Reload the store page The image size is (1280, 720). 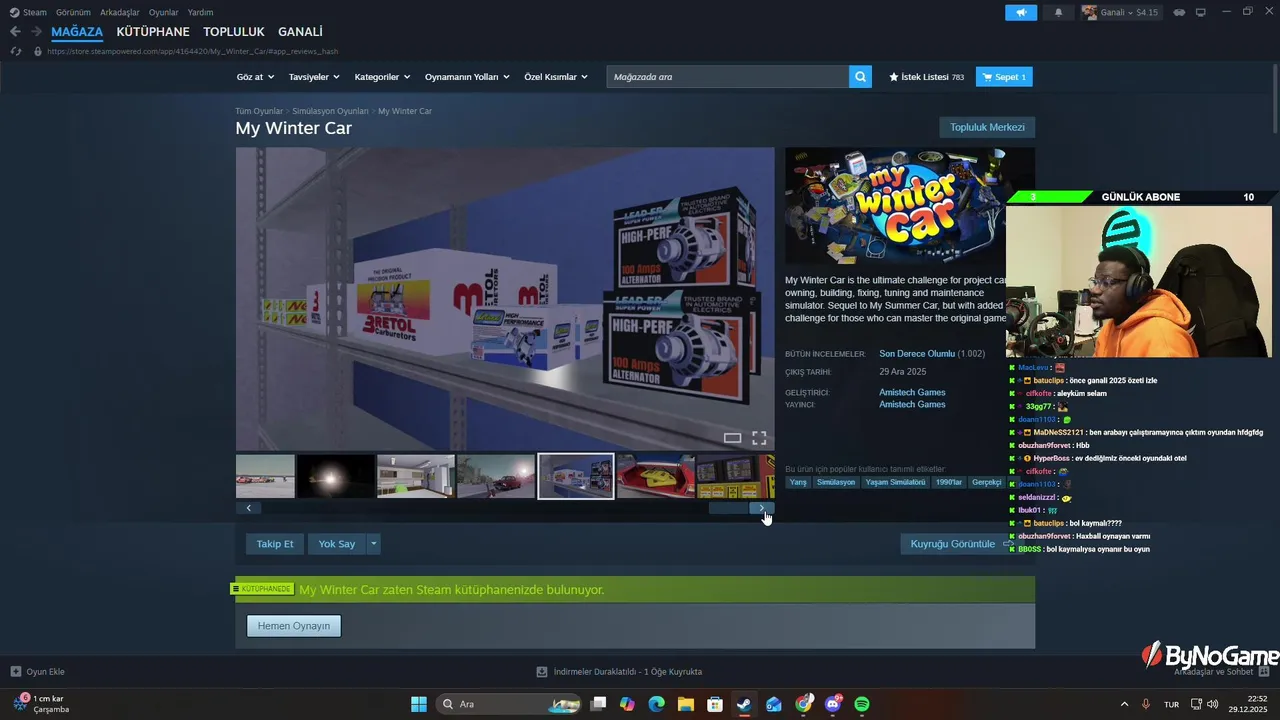coord(15,51)
